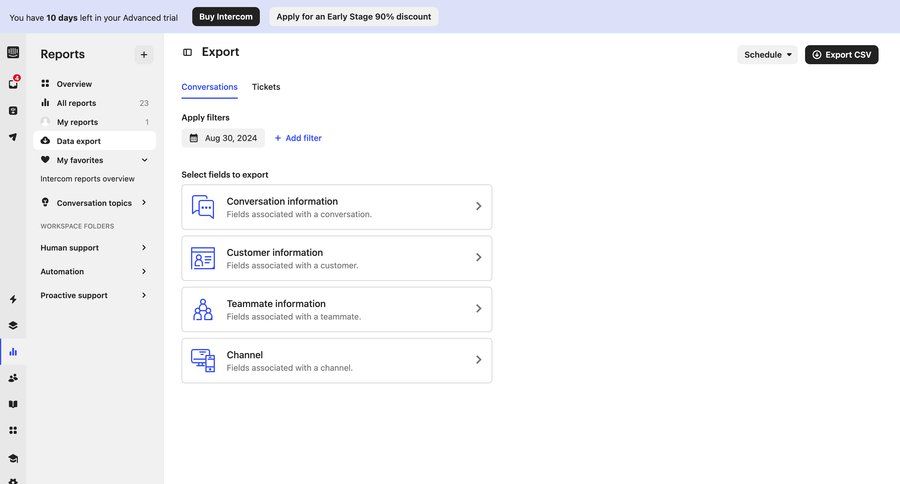Screen dimensions: 900x484
Task: Click the Reports bar chart rail icon
Action: coord(13,351)
